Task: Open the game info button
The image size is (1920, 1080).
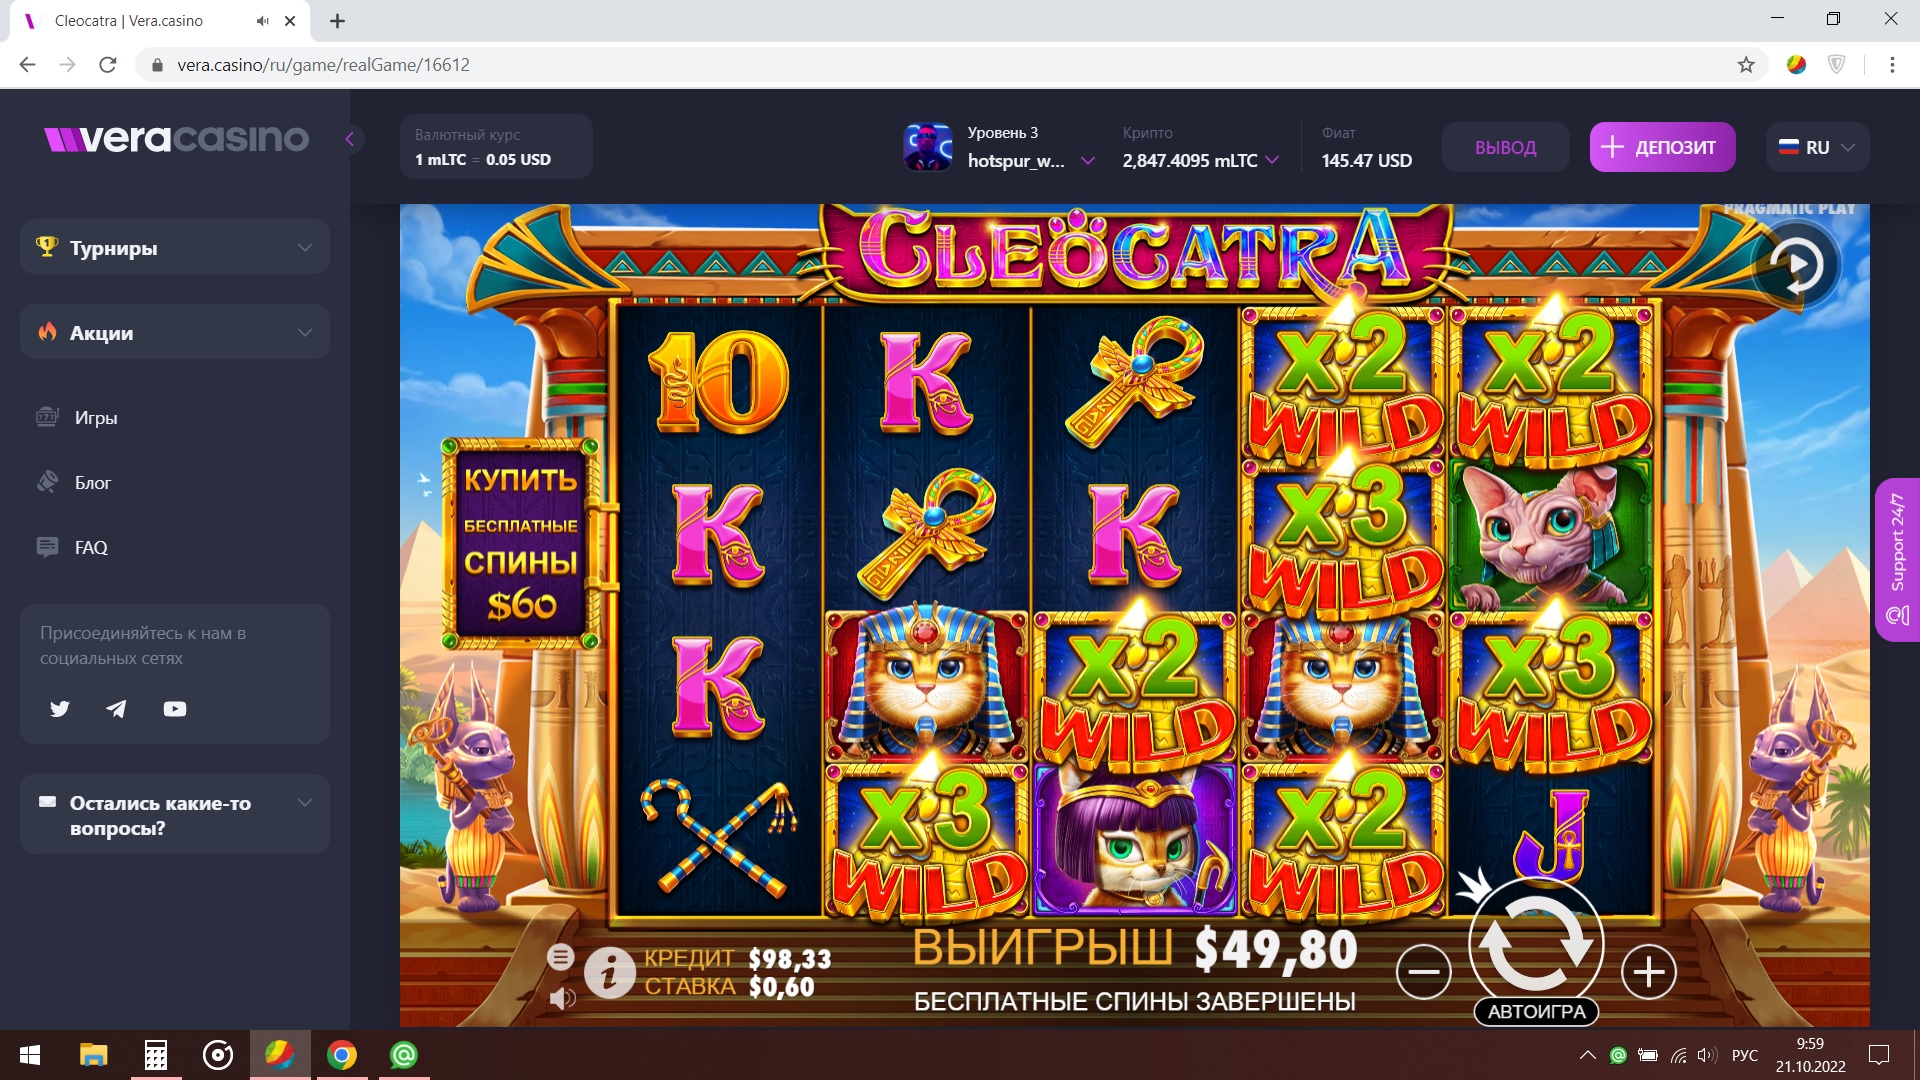Action: tap(609, 972)
